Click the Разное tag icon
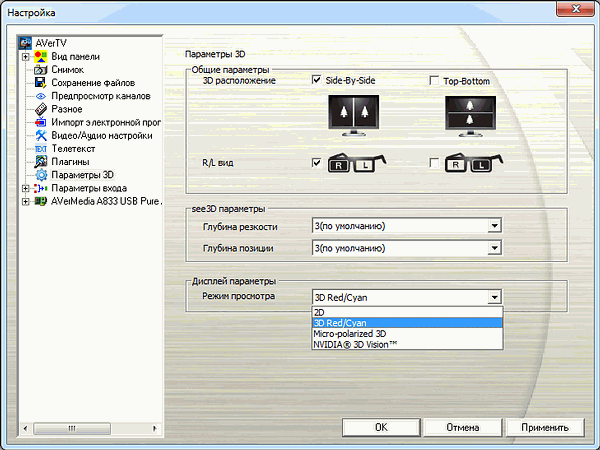The height and width of the screenshot is (450, 600). click(x=41, y=109)
